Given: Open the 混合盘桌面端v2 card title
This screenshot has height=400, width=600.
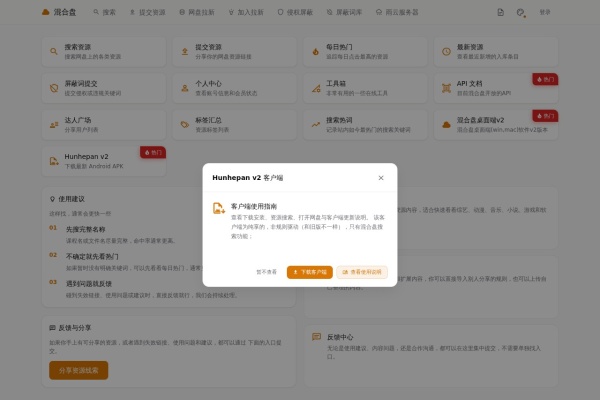Looking at the screenshot, I should pyautogui.click(x=480, y=120).
